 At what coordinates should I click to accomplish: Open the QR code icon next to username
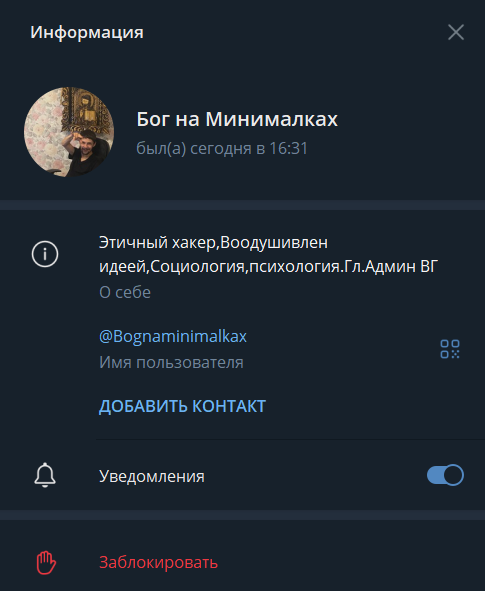[450, 349]
